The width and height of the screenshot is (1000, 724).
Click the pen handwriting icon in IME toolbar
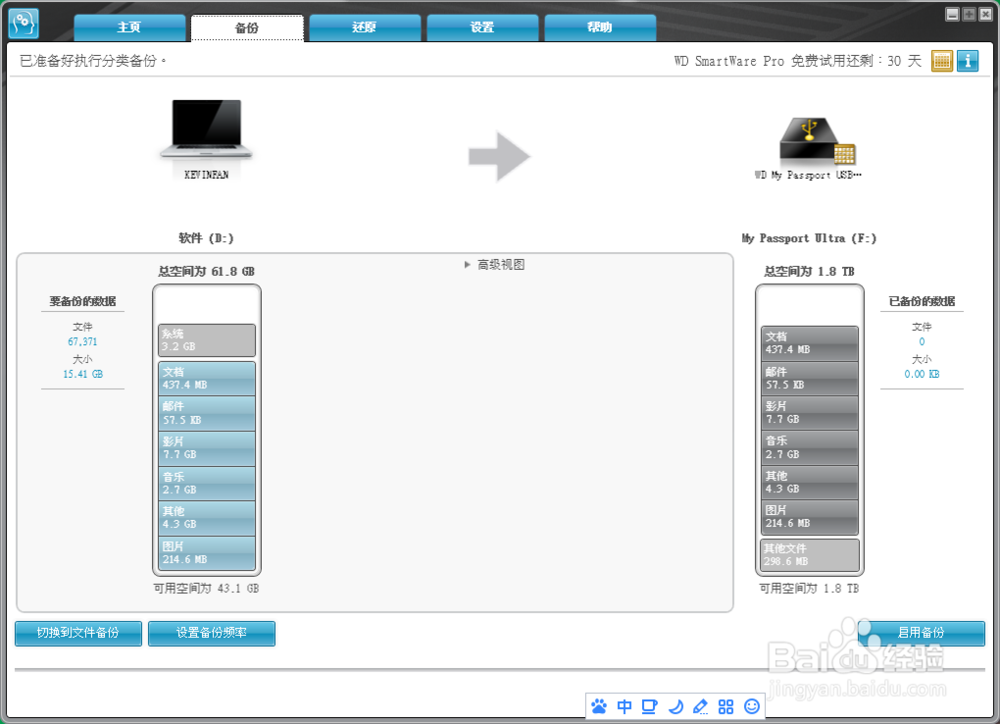pos(700,706)
